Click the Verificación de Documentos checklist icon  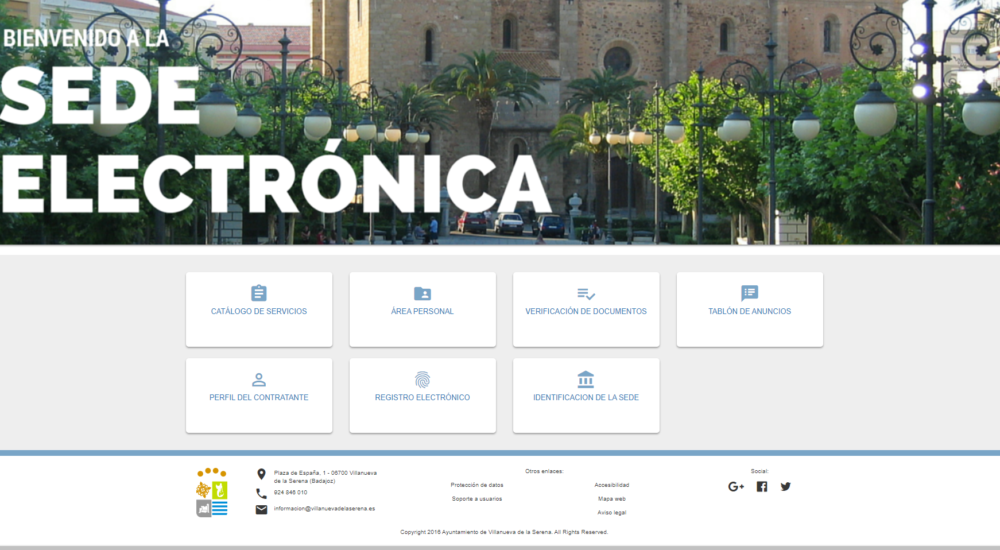click(586, 294)
